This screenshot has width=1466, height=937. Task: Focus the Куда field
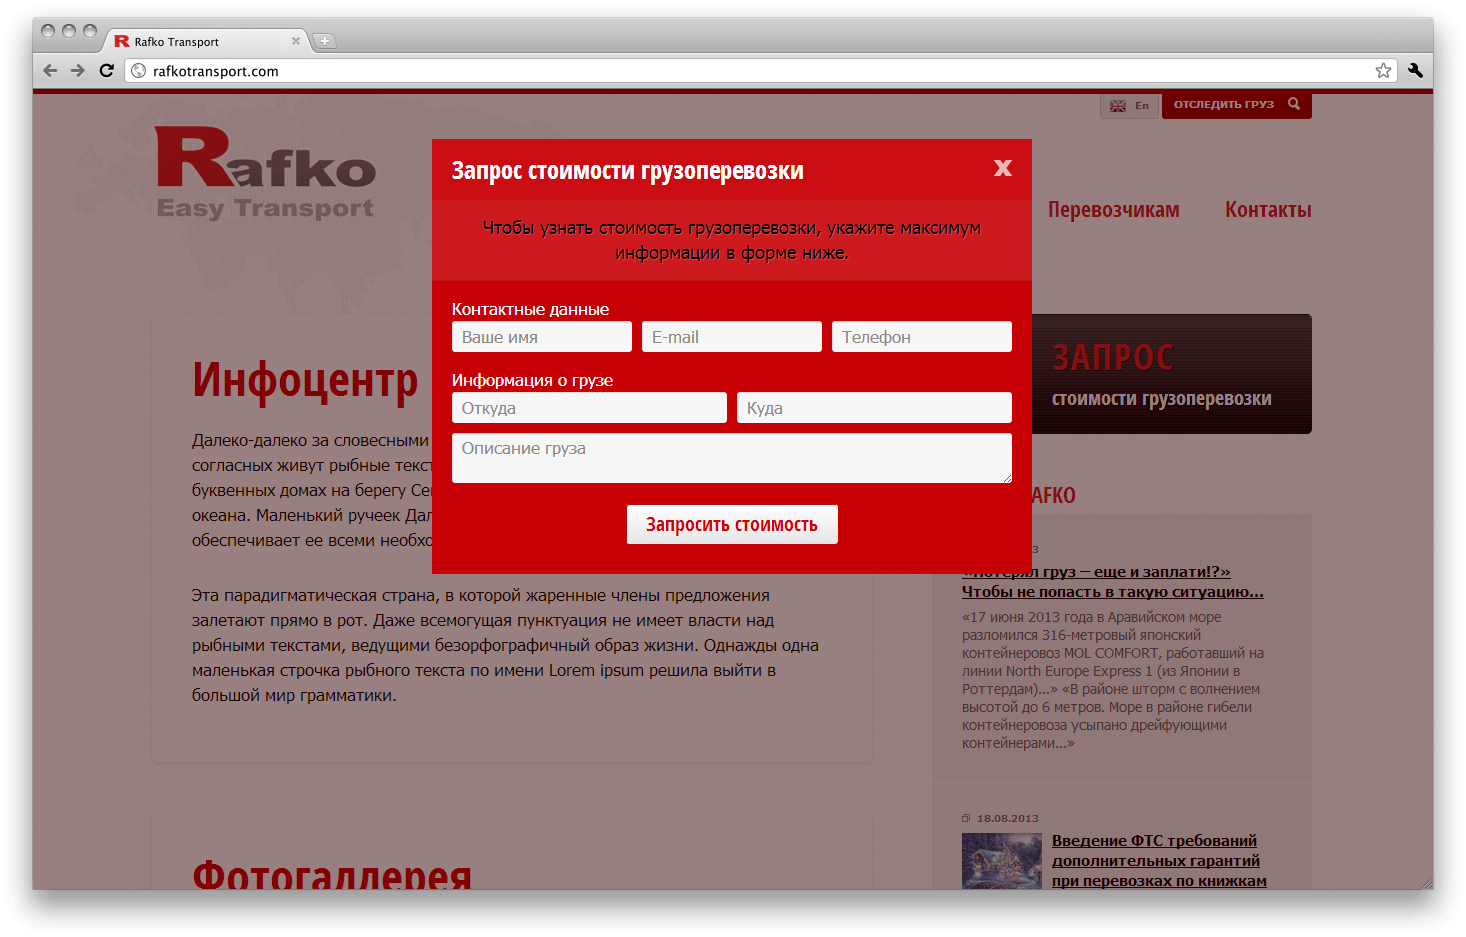[x=874, y=408]
